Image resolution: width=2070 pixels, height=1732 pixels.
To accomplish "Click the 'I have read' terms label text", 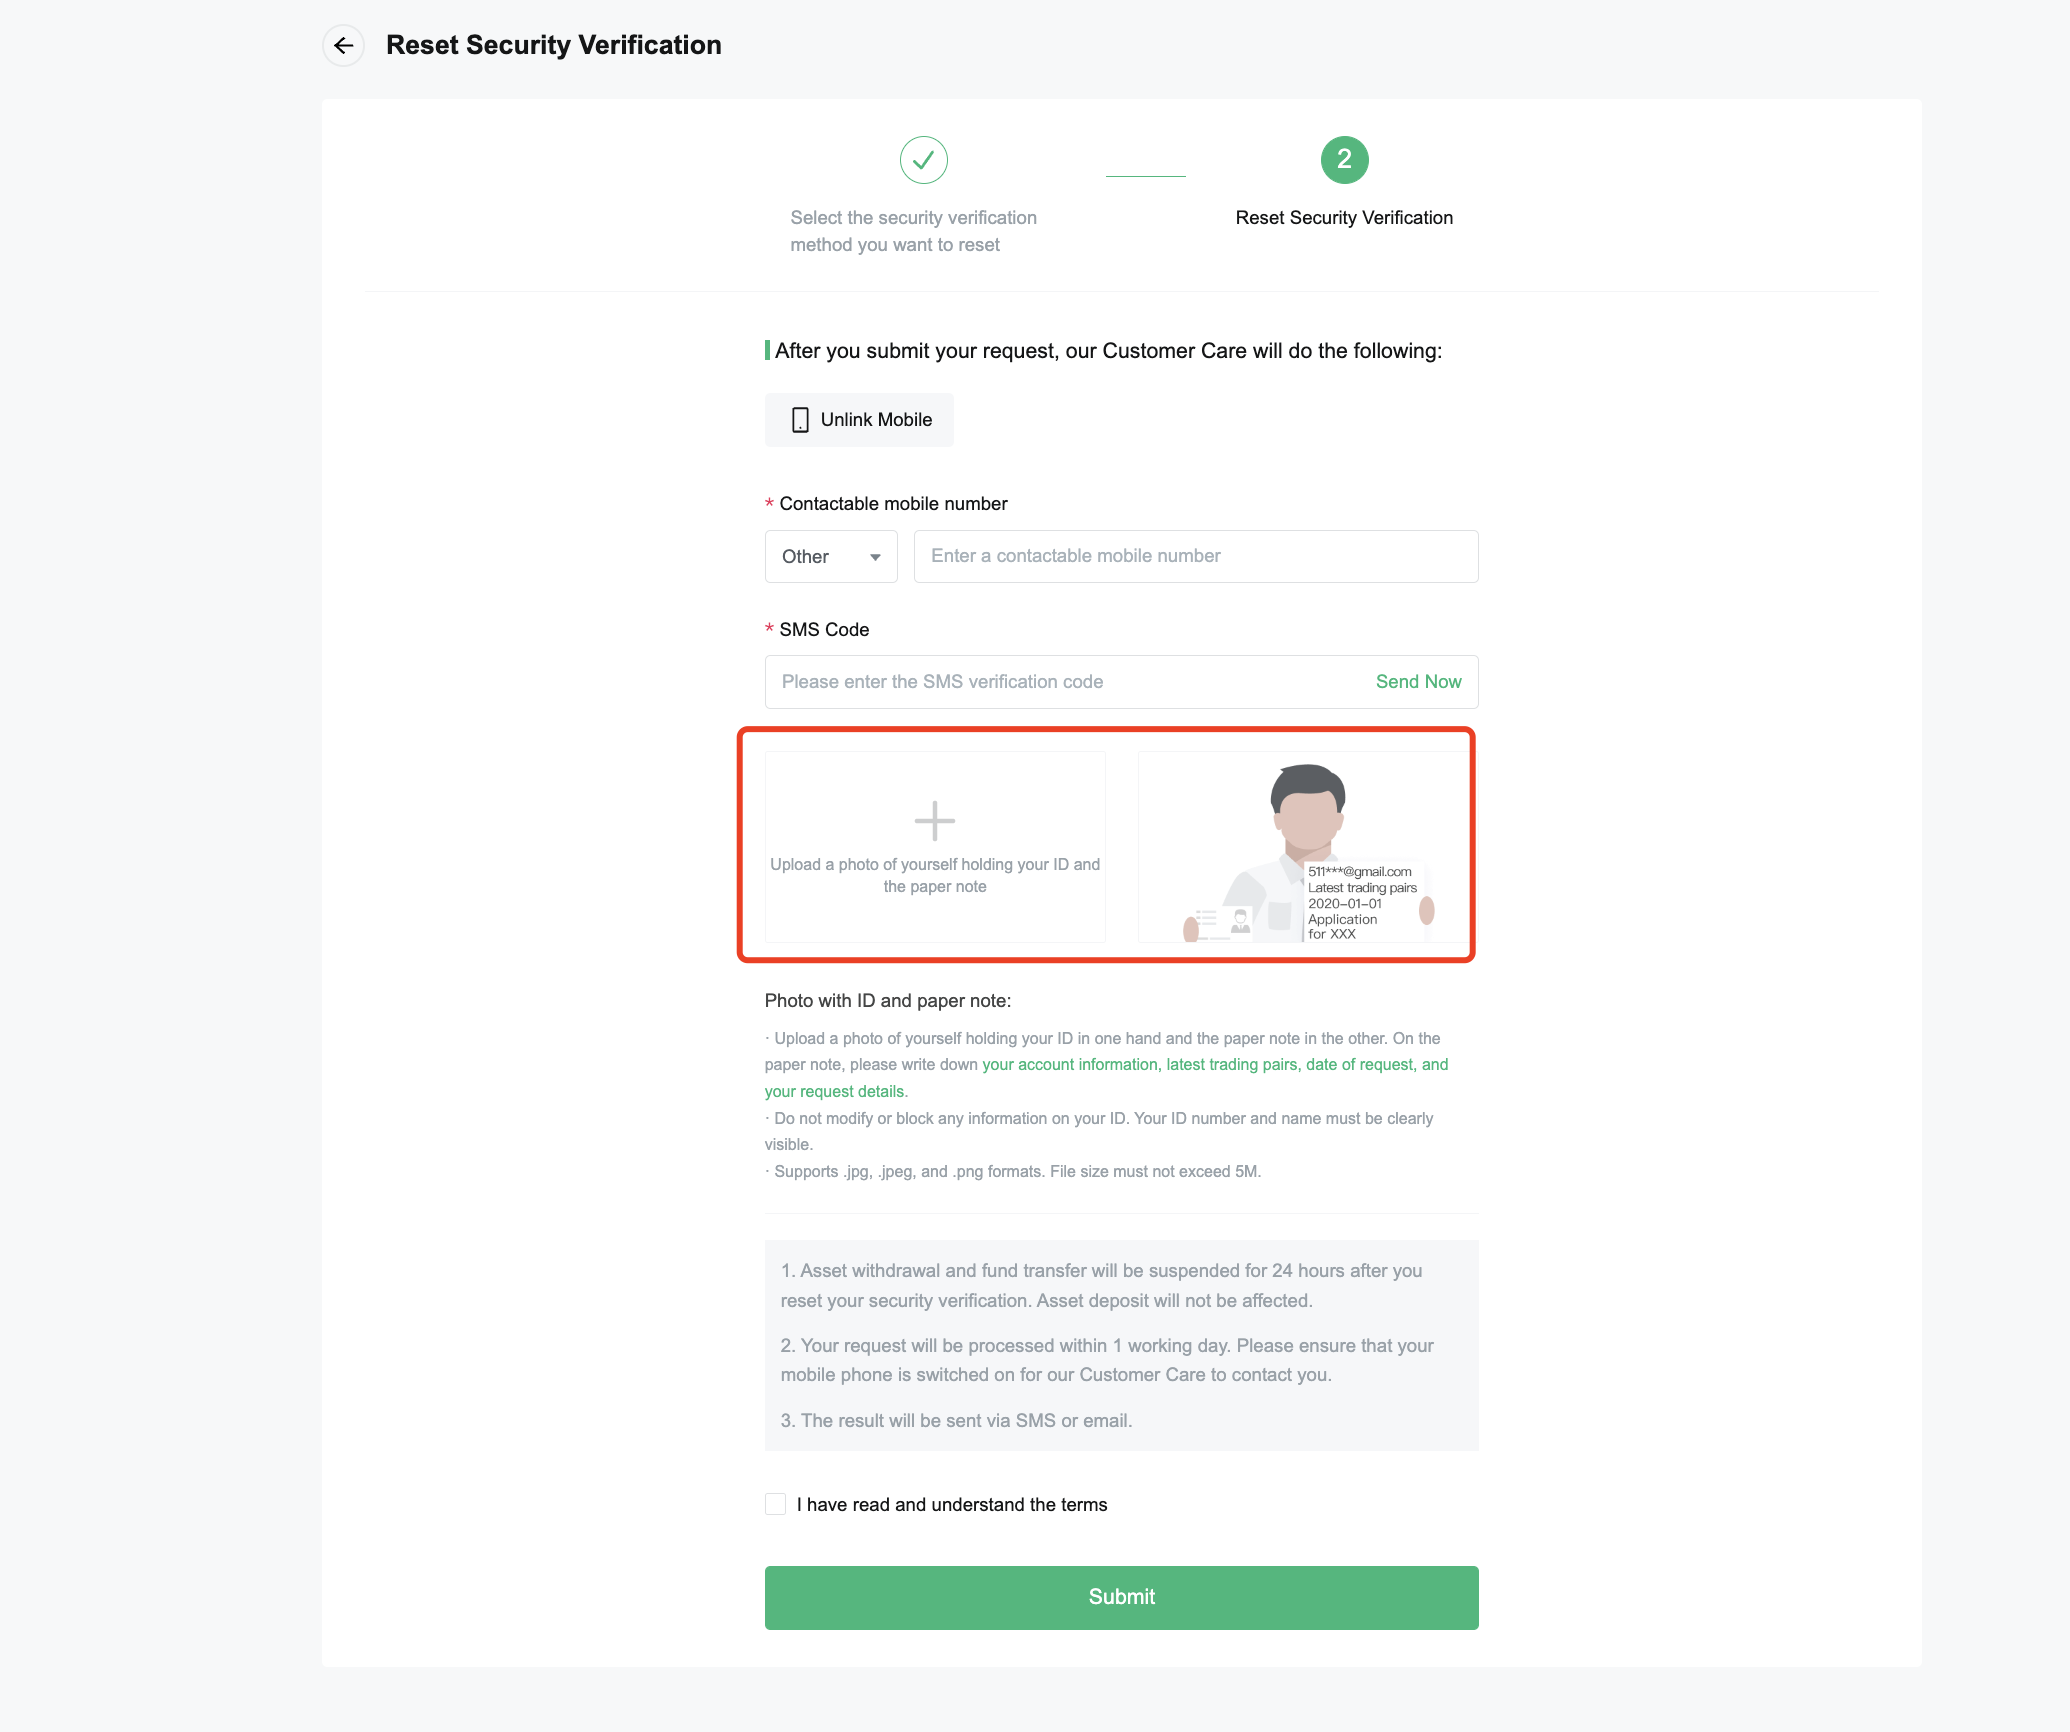I will tap(952, 1504).
